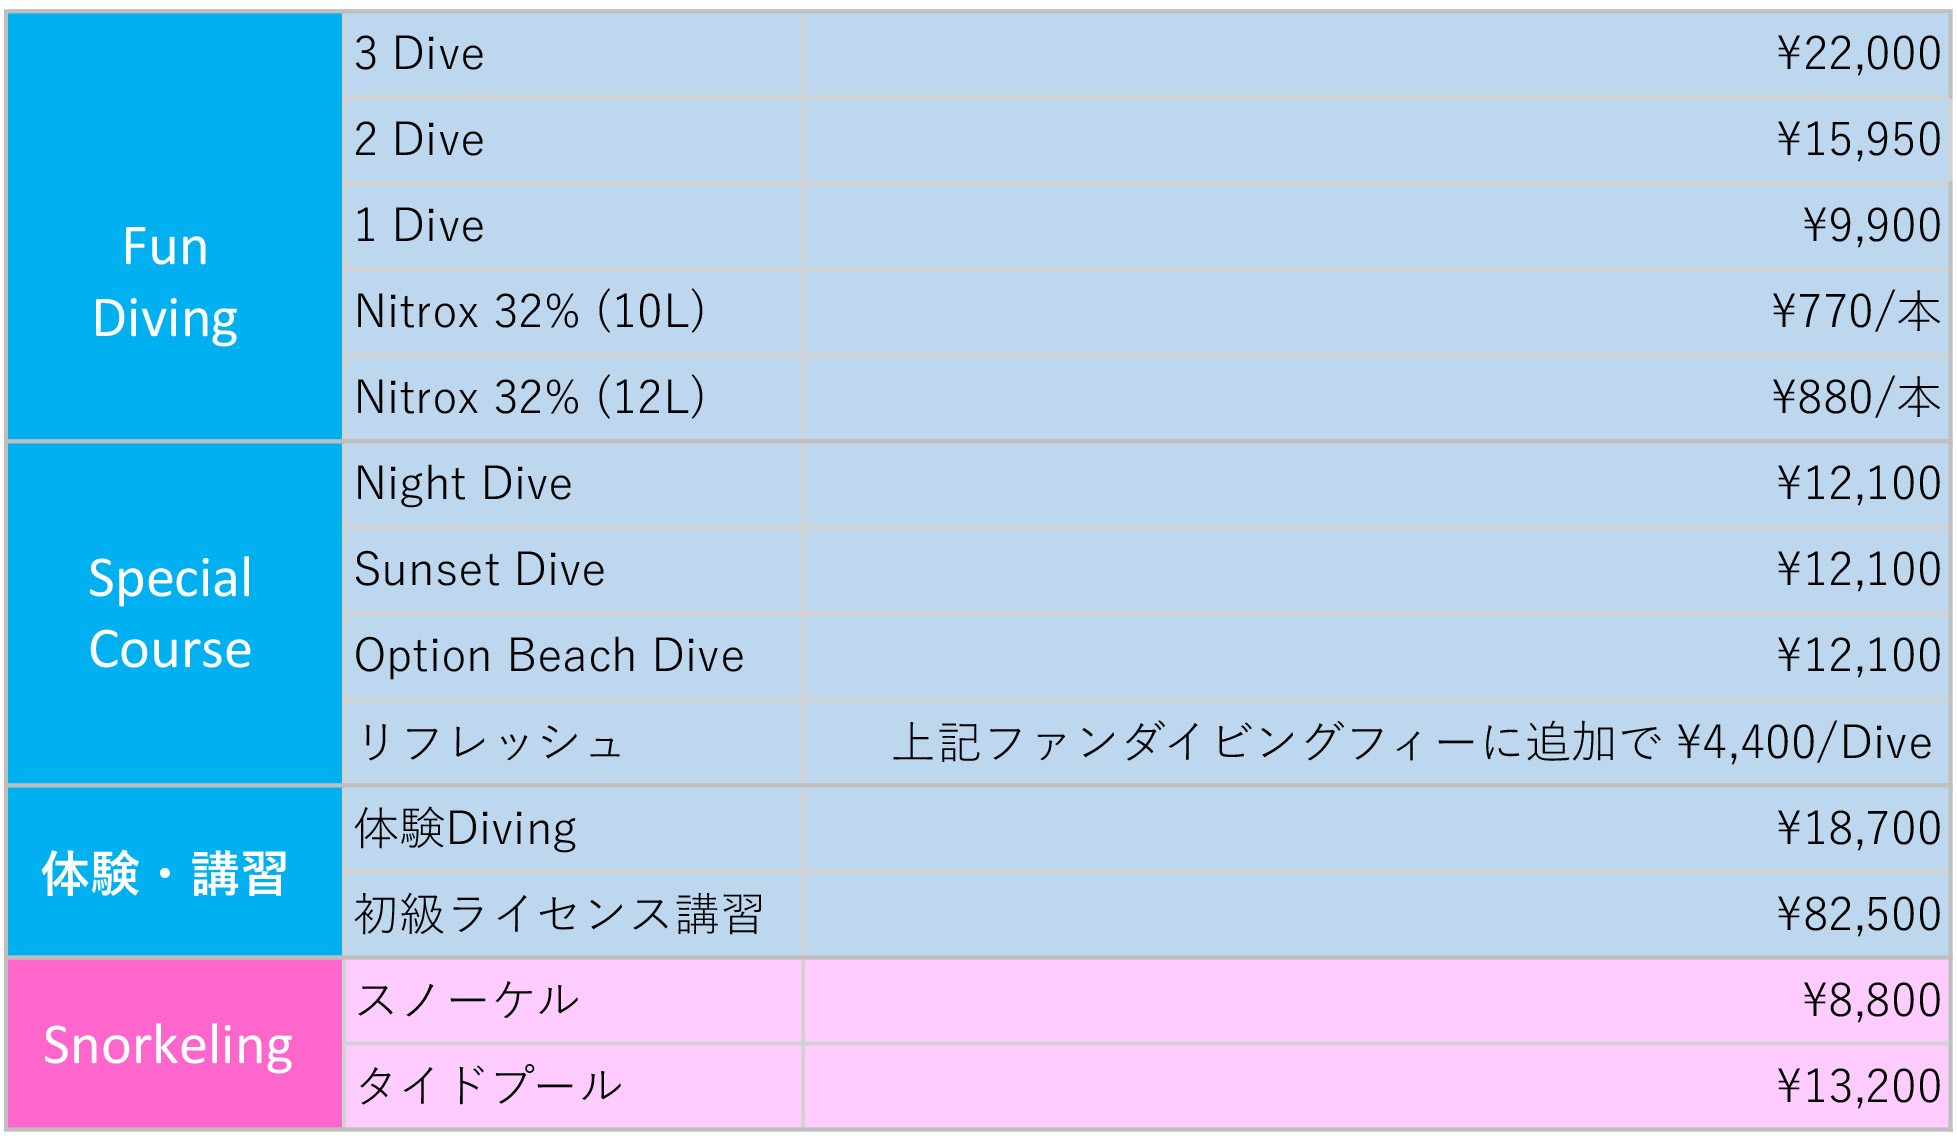Screen dimensions: 1957x1136
Task: Select the pink Snorkeling category cell
Action: (x=168, y=1045)
